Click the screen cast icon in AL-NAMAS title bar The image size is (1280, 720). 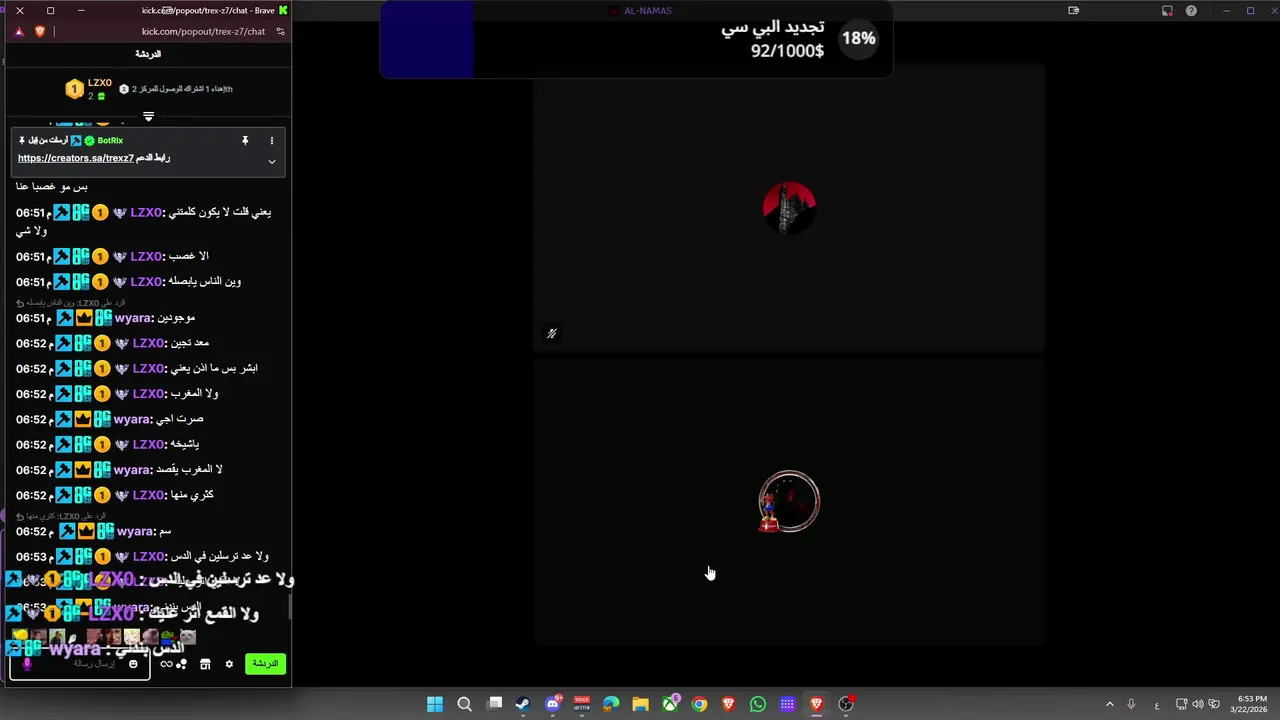click(x=1073, y=11)
